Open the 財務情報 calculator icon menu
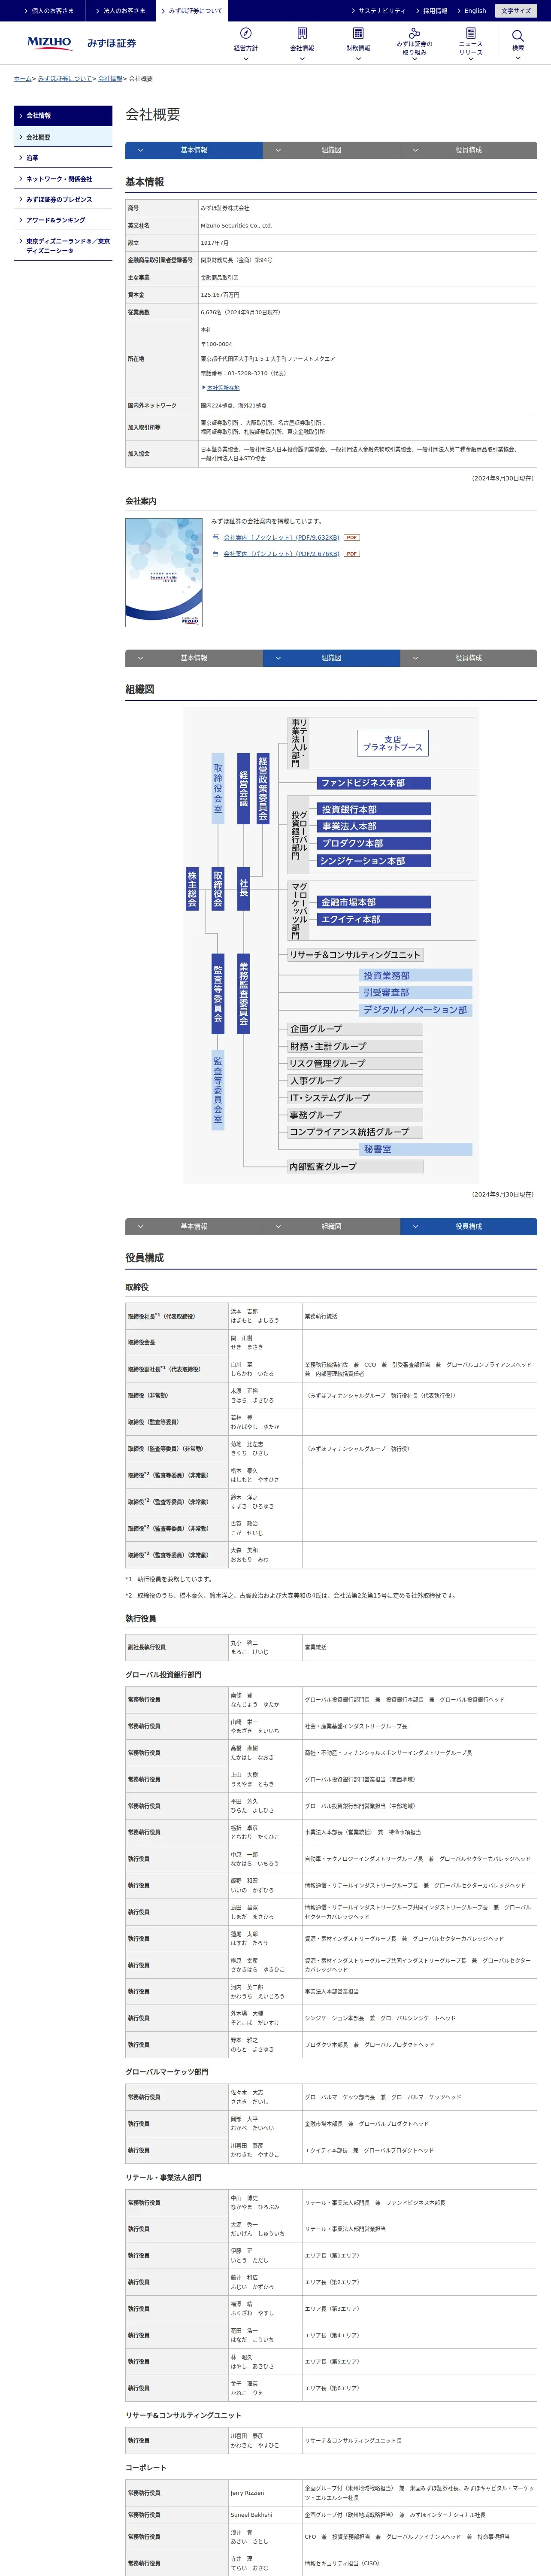The image size is (551, 2576). click(358, 44)
